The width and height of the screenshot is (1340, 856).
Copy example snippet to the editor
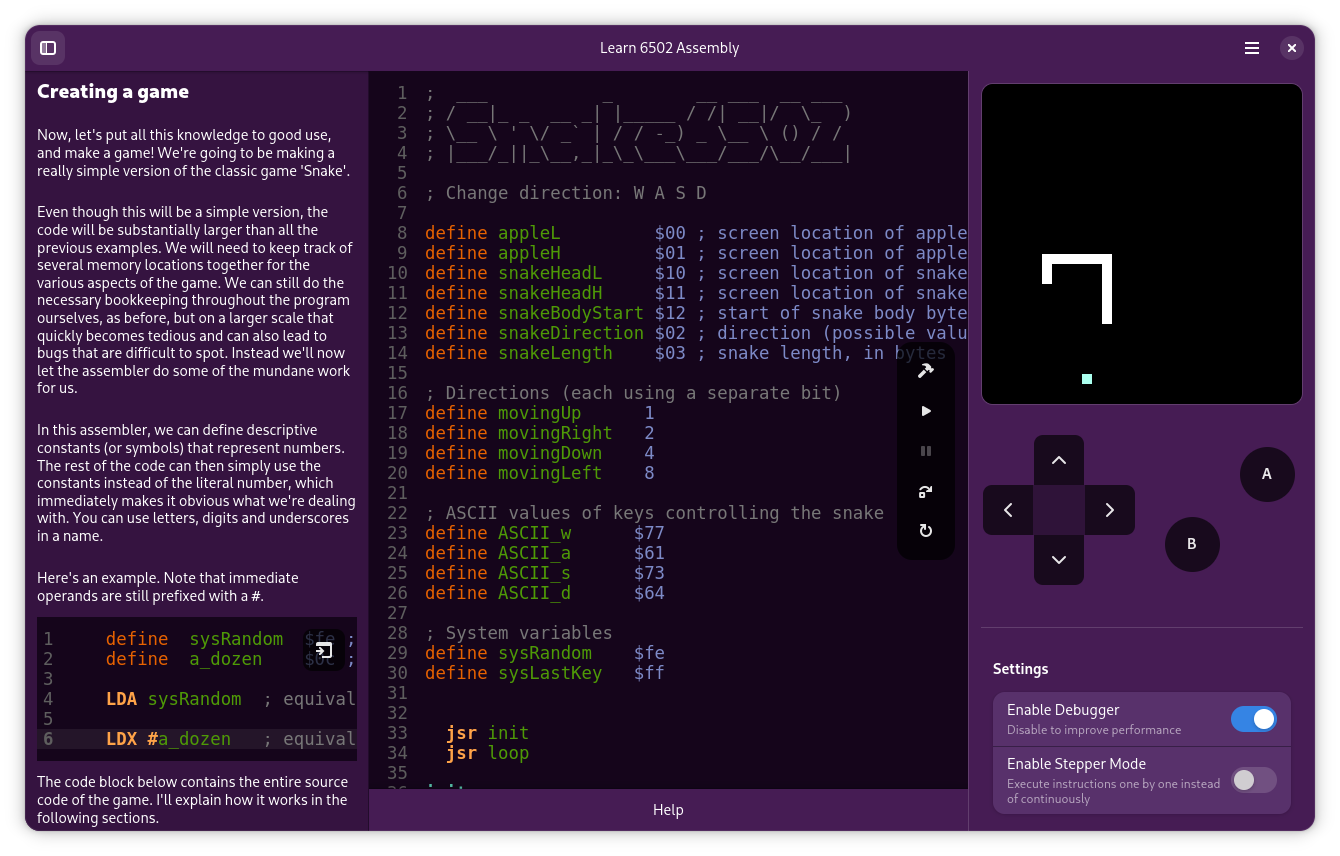click(324, 650)
